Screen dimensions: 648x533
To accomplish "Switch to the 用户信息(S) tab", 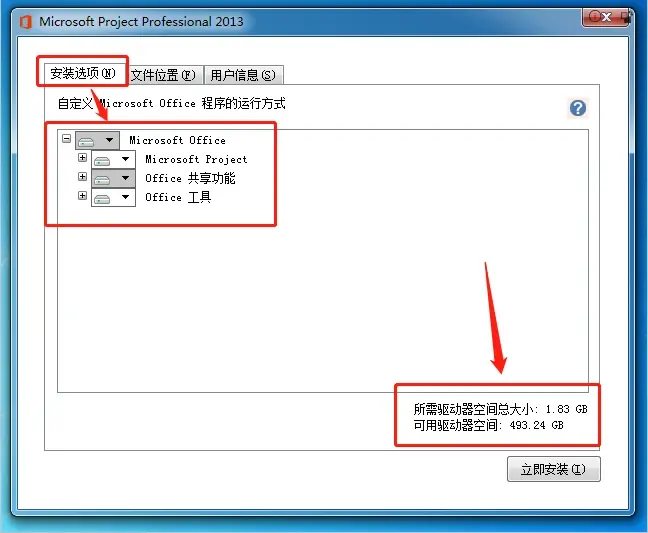I will pyautogui.click(x=243, y=75).
